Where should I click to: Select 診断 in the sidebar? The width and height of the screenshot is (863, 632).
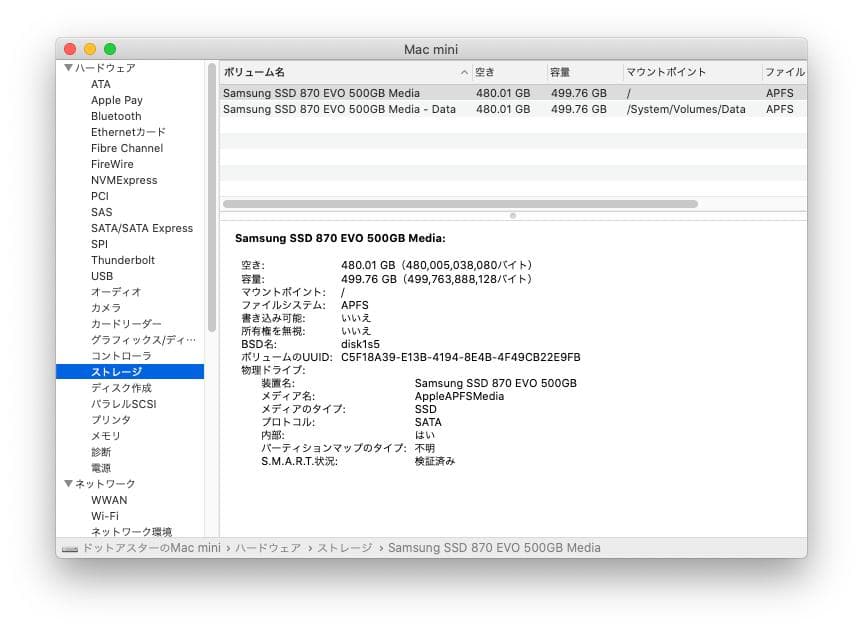click(x=100, y=452)
